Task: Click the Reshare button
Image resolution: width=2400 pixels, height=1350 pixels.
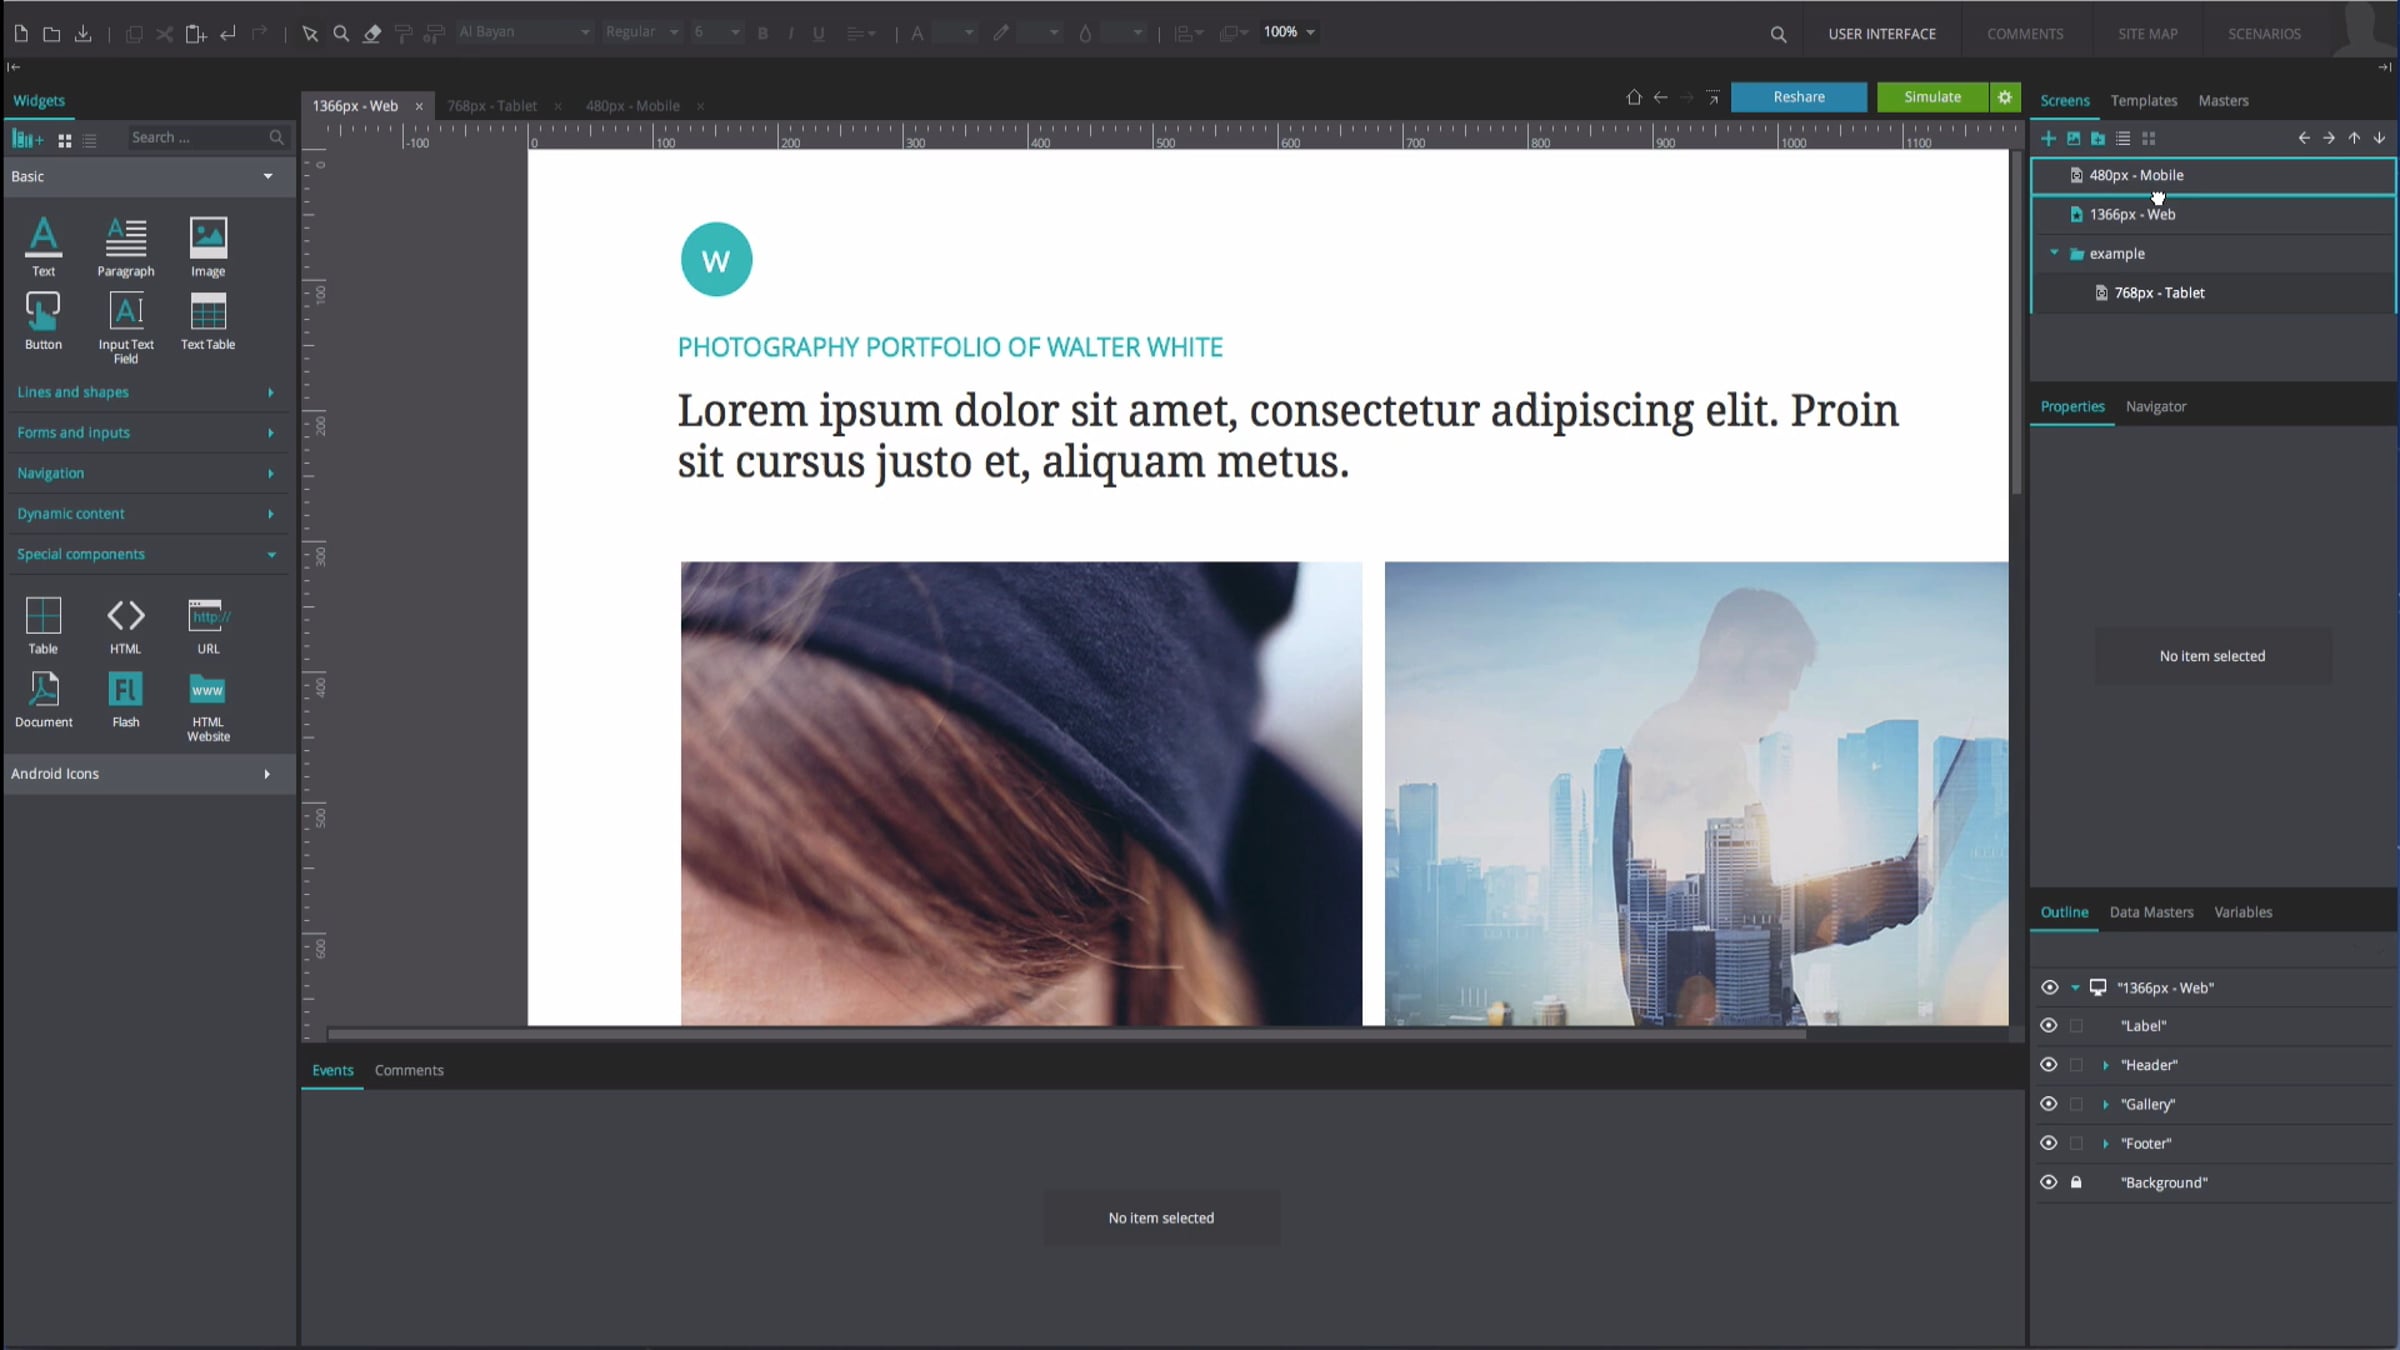Action: (1799, 97)
